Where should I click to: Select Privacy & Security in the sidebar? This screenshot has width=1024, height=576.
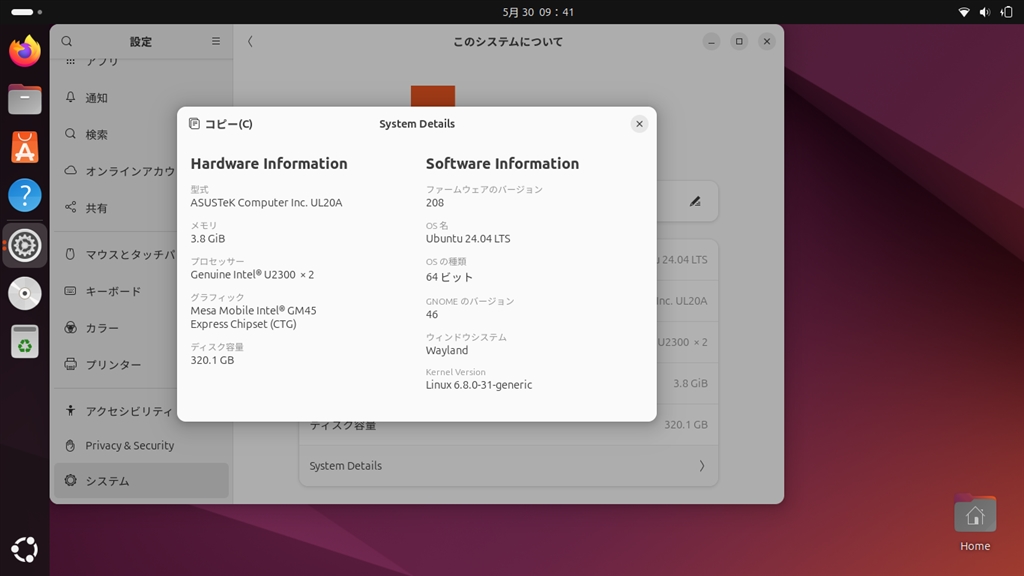141,445
